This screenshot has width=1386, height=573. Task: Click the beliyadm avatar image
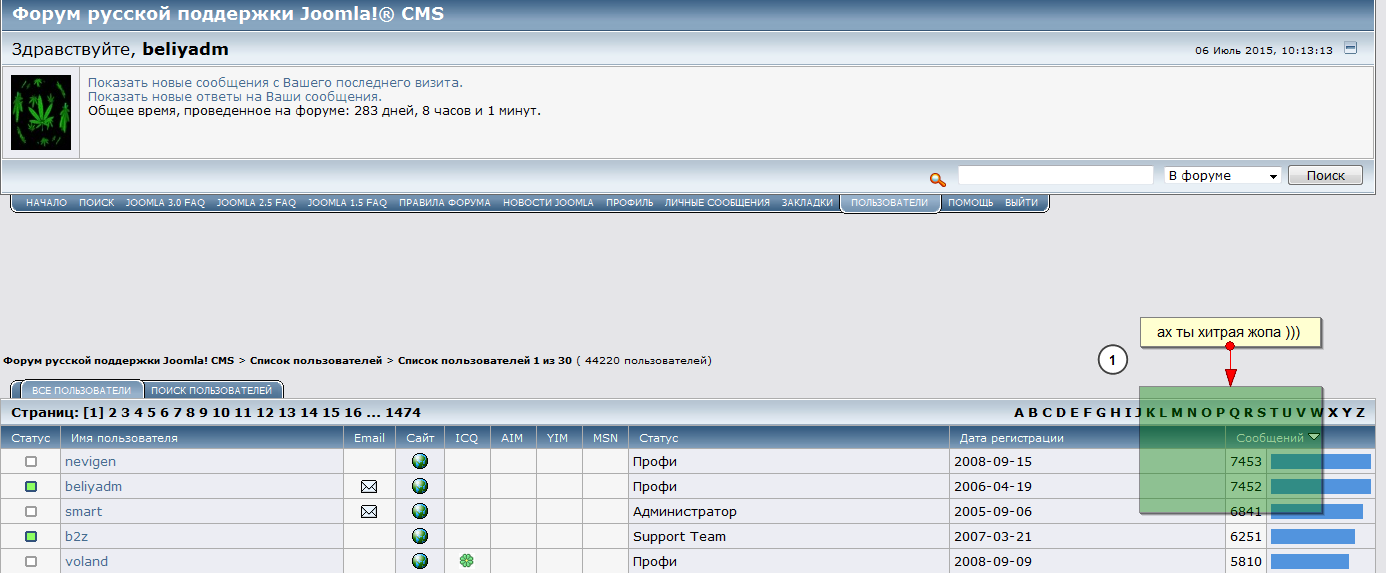(x=41, y=112)
